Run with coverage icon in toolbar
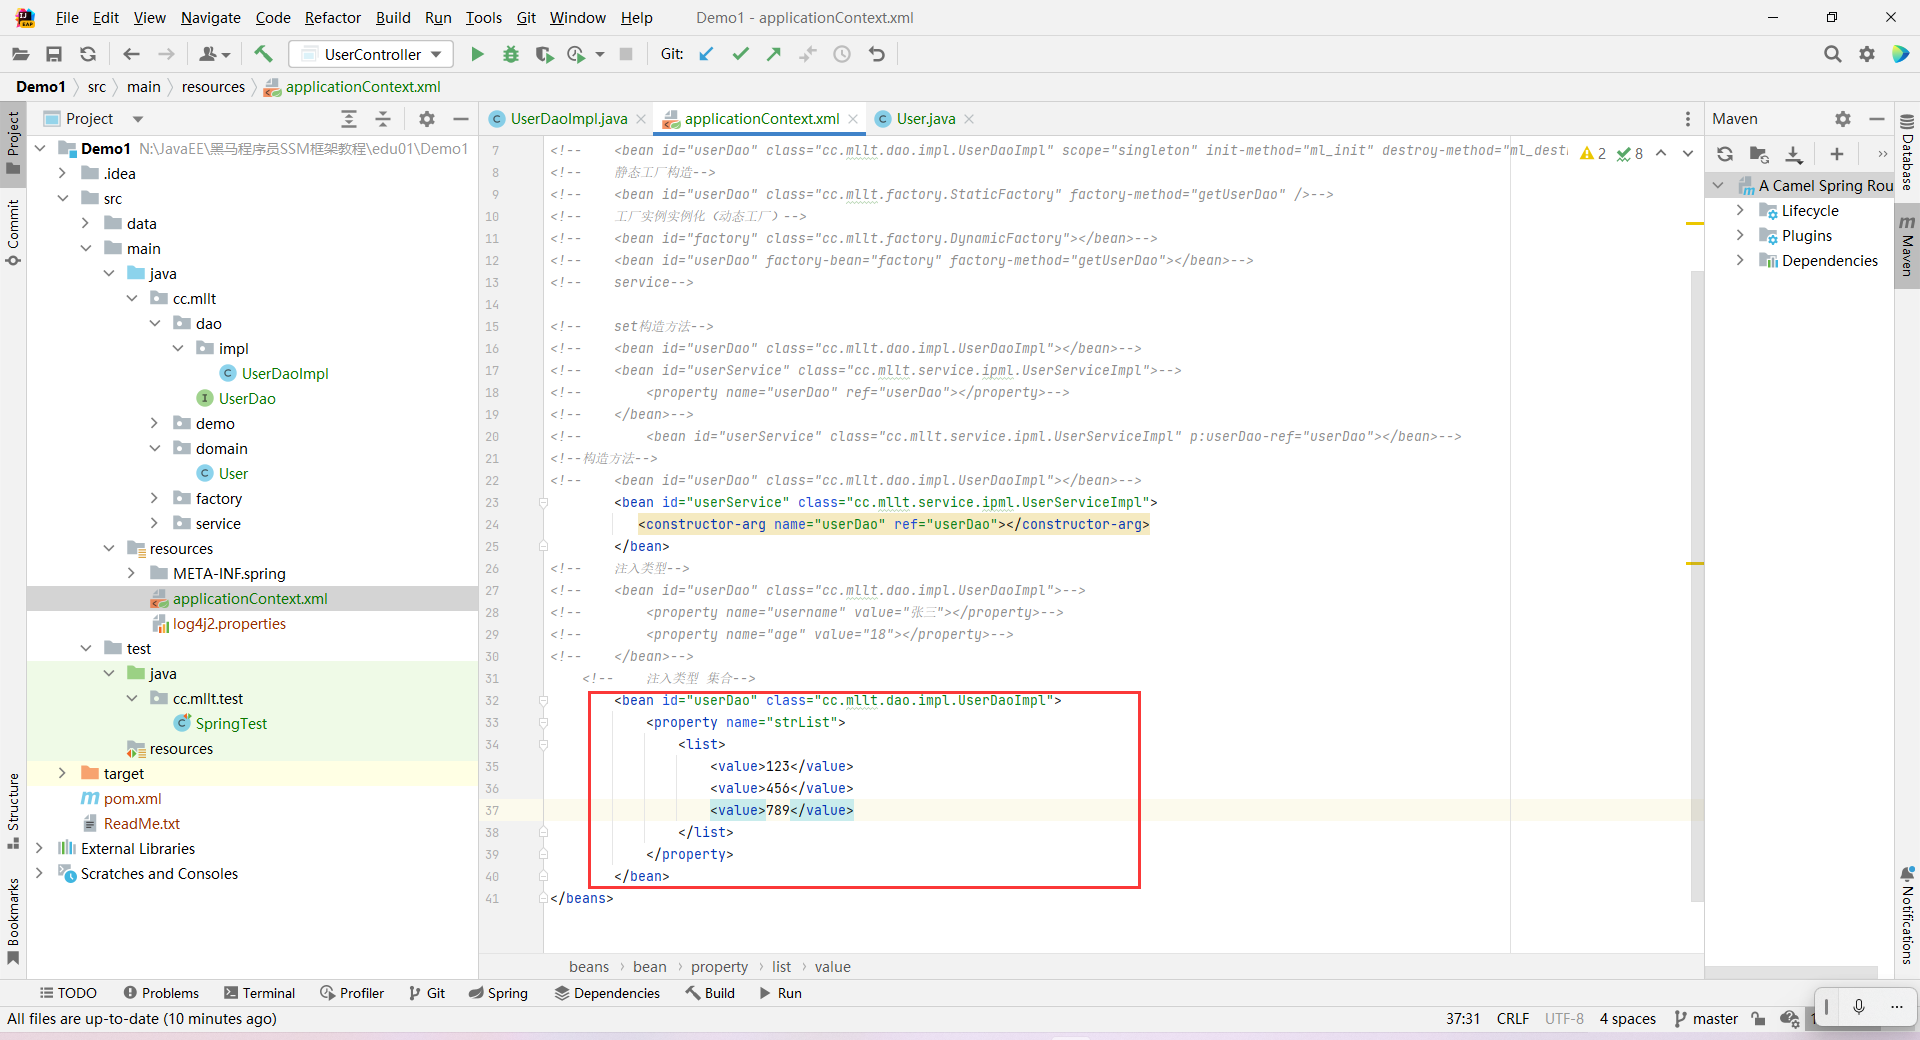Viewport: 1920px width, 1040px height. pyautogui.click(x=544, y=54)
